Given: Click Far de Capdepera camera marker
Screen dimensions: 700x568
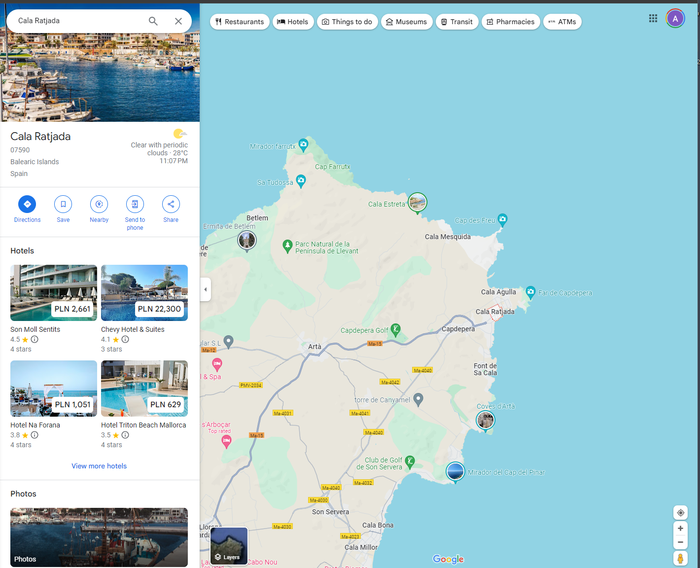Looking at the screenshot, I should tap(530, 292).
